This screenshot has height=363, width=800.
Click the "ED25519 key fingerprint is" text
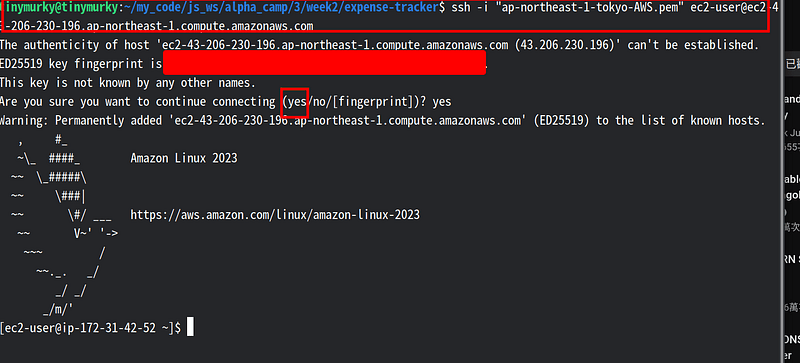tap(81, 64)
